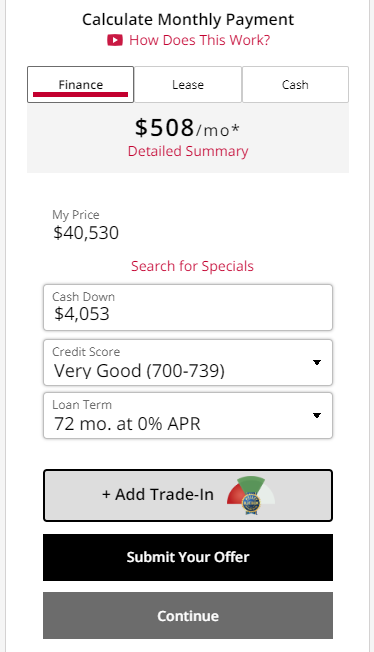Select the 72 mo. at 0% APR loan term

[188, 415]
